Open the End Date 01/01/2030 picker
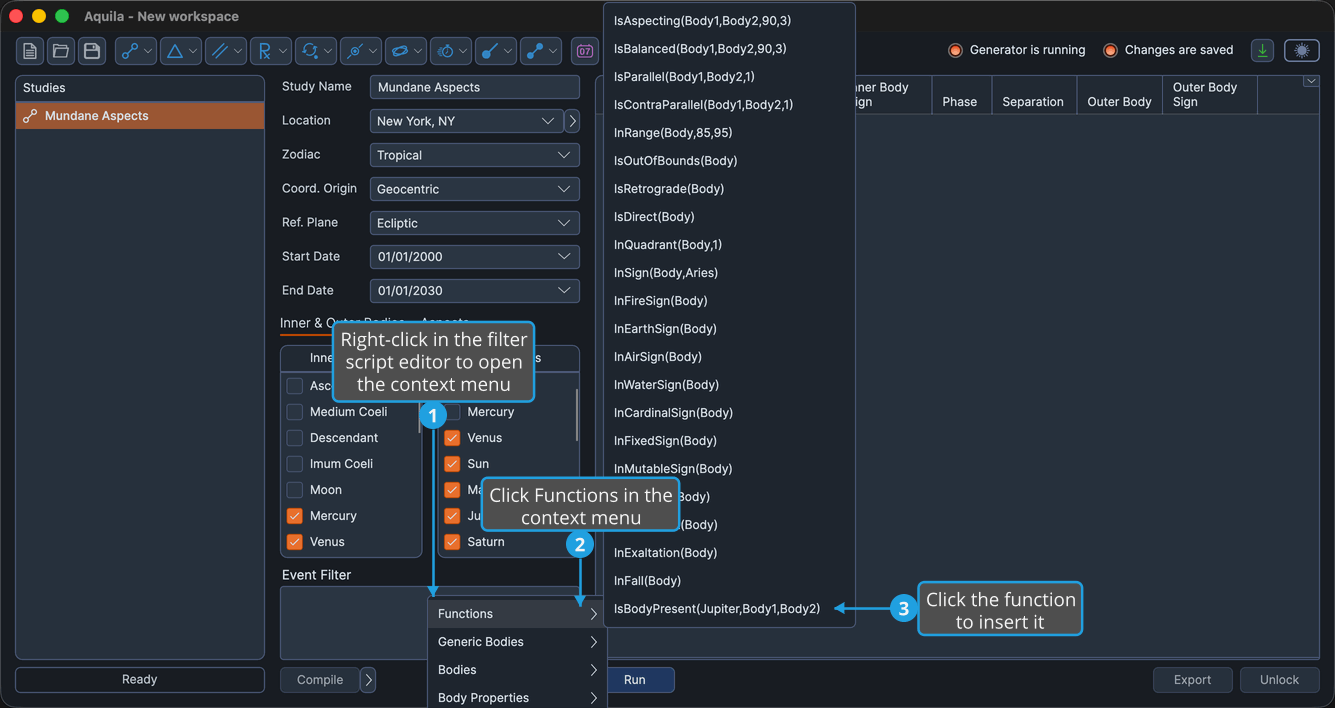Image resolution: width=1335 pixels, height=708 pixels. click(475, 291)
